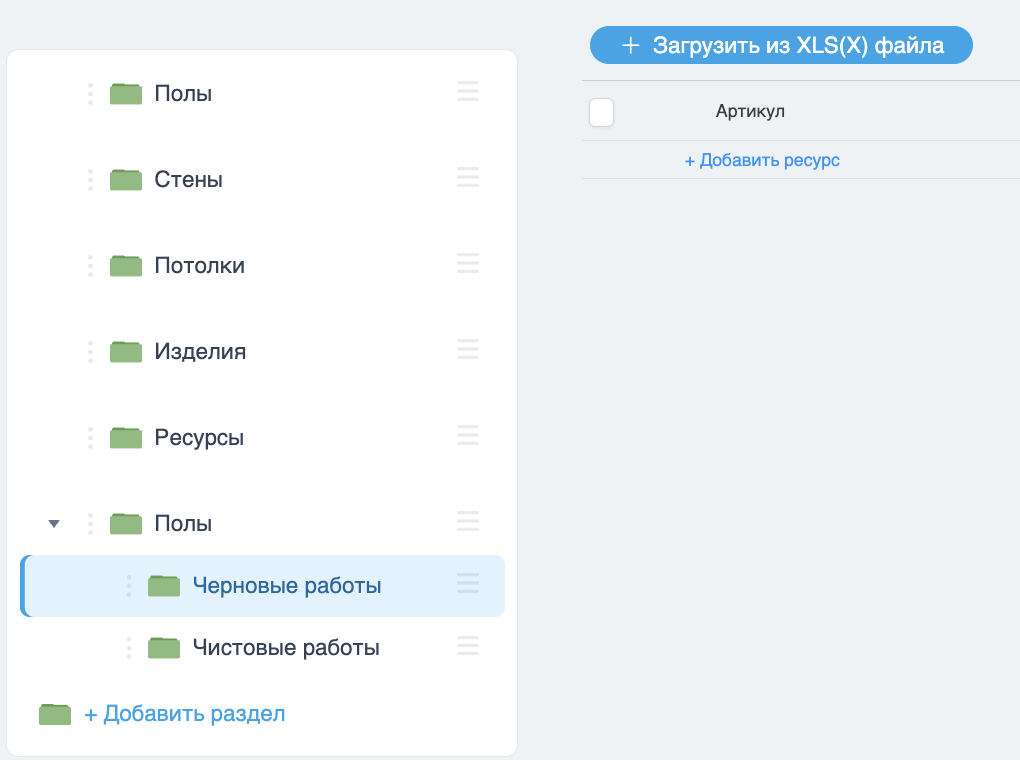Click the drag handle dots beside Изделия
Screen dimensions: 1020x760
pyautogui.click(x=90, y=351)
